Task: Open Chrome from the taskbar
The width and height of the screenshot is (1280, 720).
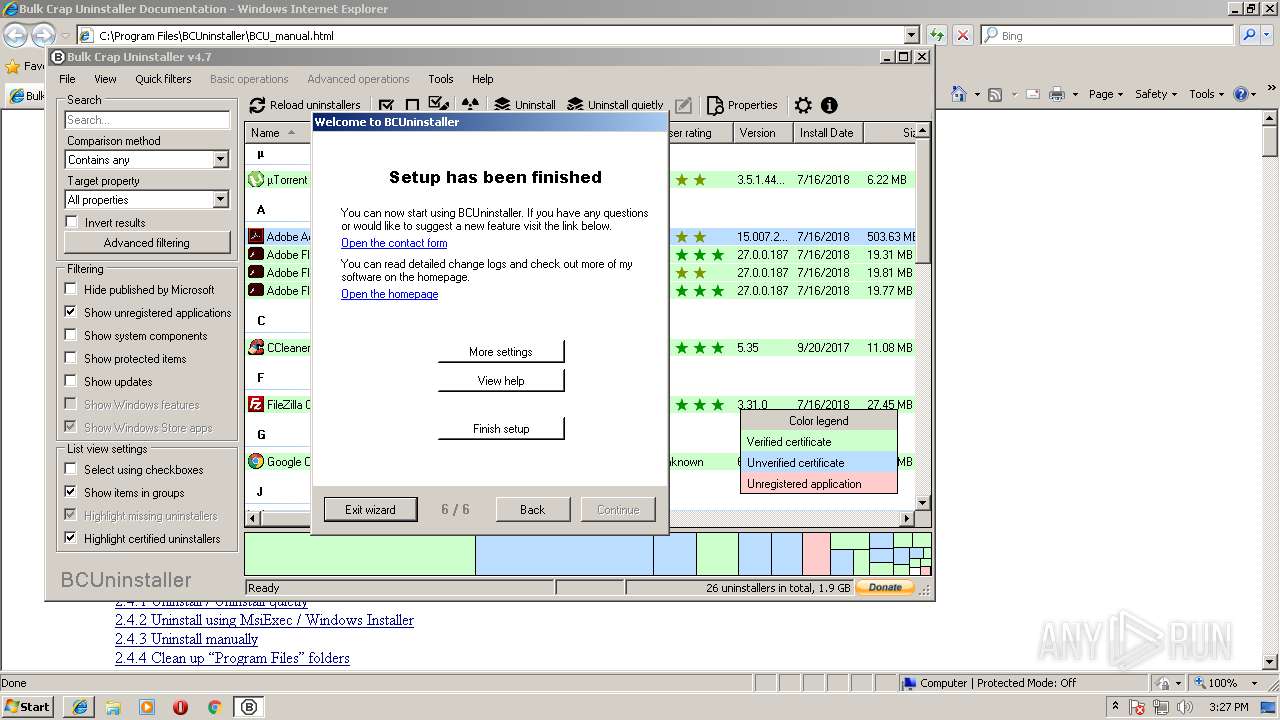Action: click(214, 707)
